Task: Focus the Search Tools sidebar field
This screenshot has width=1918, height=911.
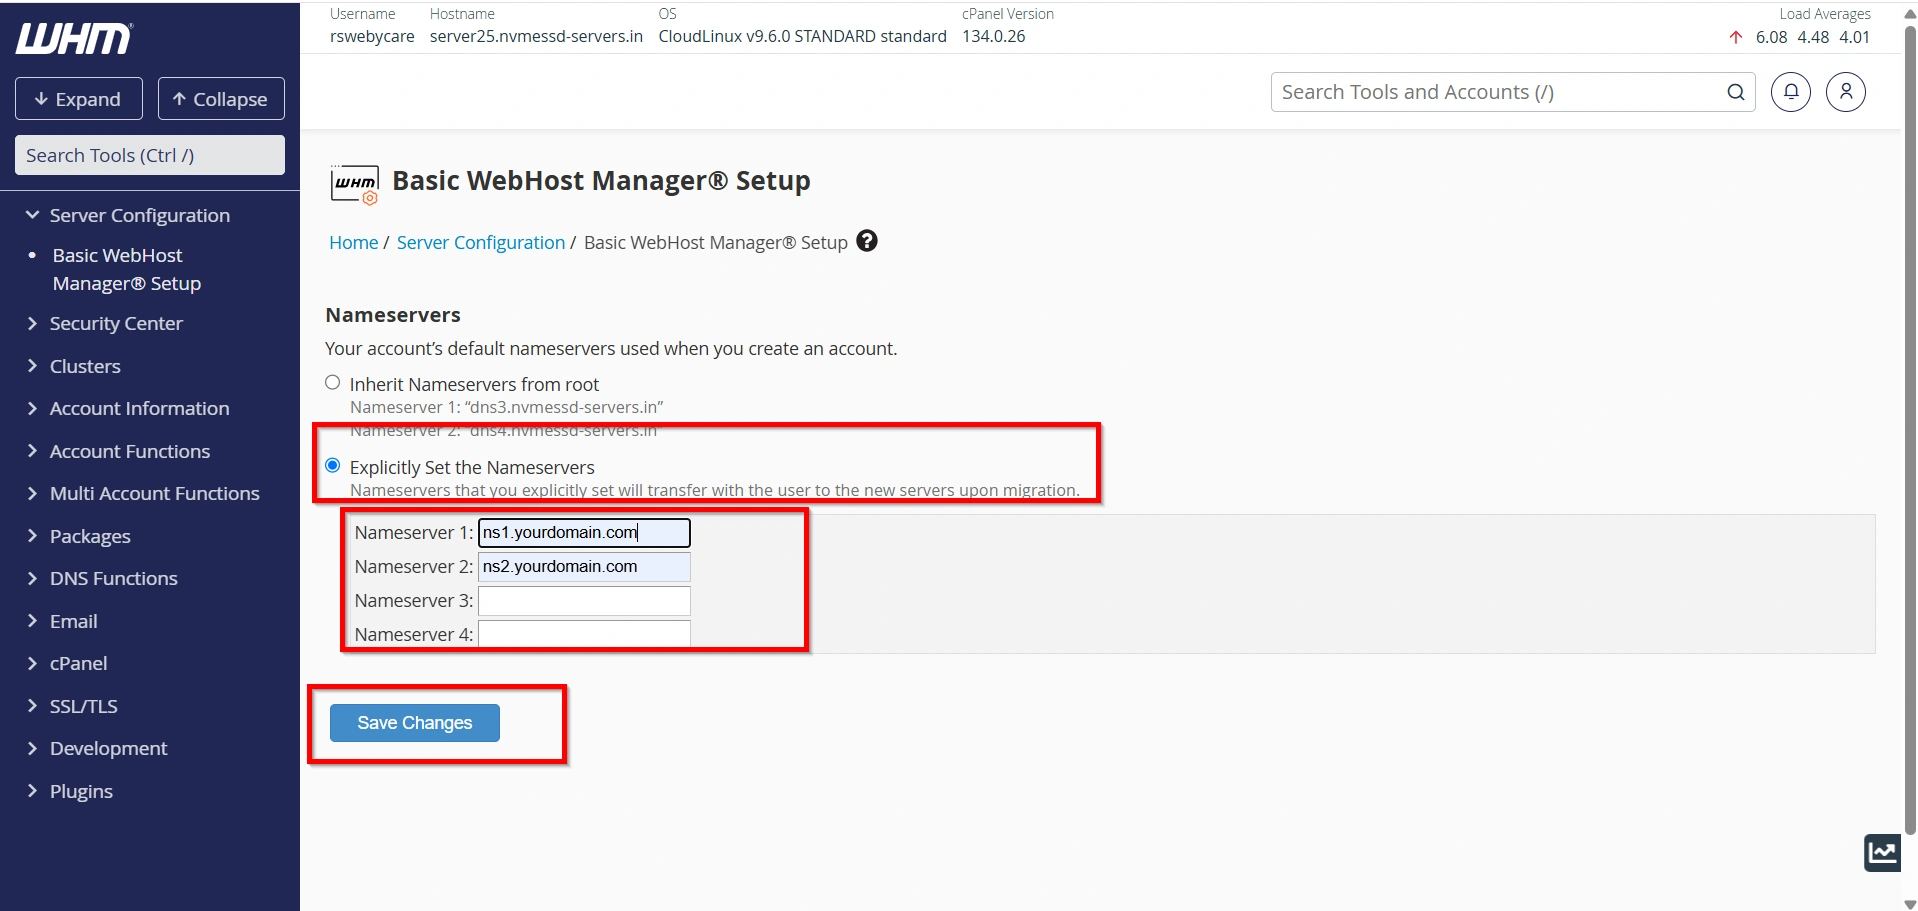Action: pos(150,155)
